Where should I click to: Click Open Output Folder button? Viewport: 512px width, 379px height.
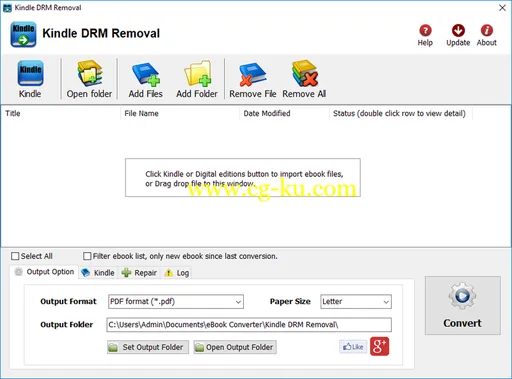click(235, 347)
